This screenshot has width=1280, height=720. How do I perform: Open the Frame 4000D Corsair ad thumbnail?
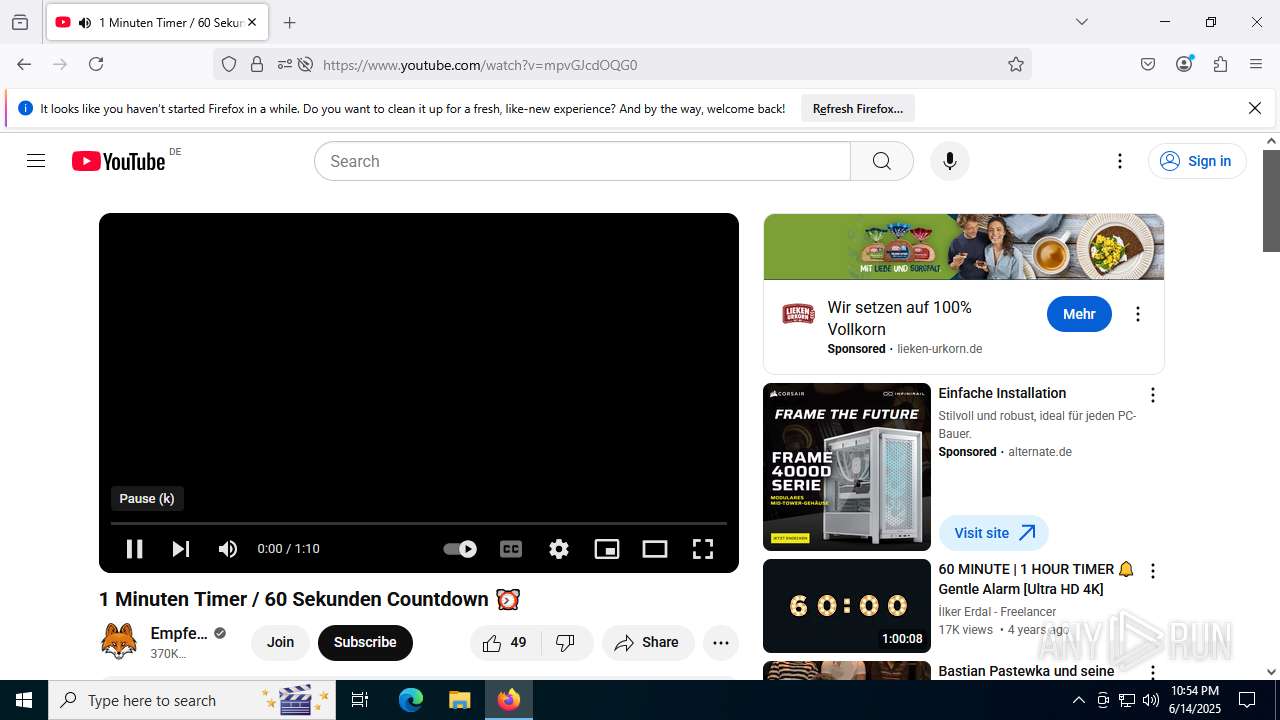(x=847, y=467)
